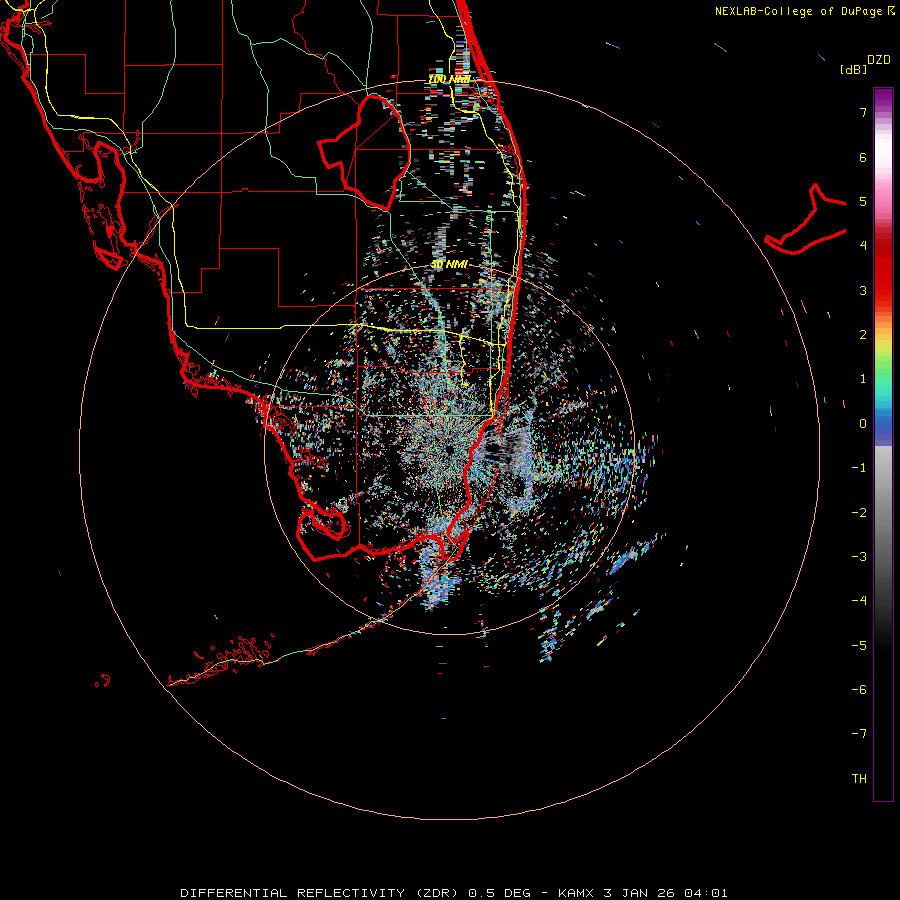
Task: Click the -1 value on the dB scale
Action: (x=859, y=468)
